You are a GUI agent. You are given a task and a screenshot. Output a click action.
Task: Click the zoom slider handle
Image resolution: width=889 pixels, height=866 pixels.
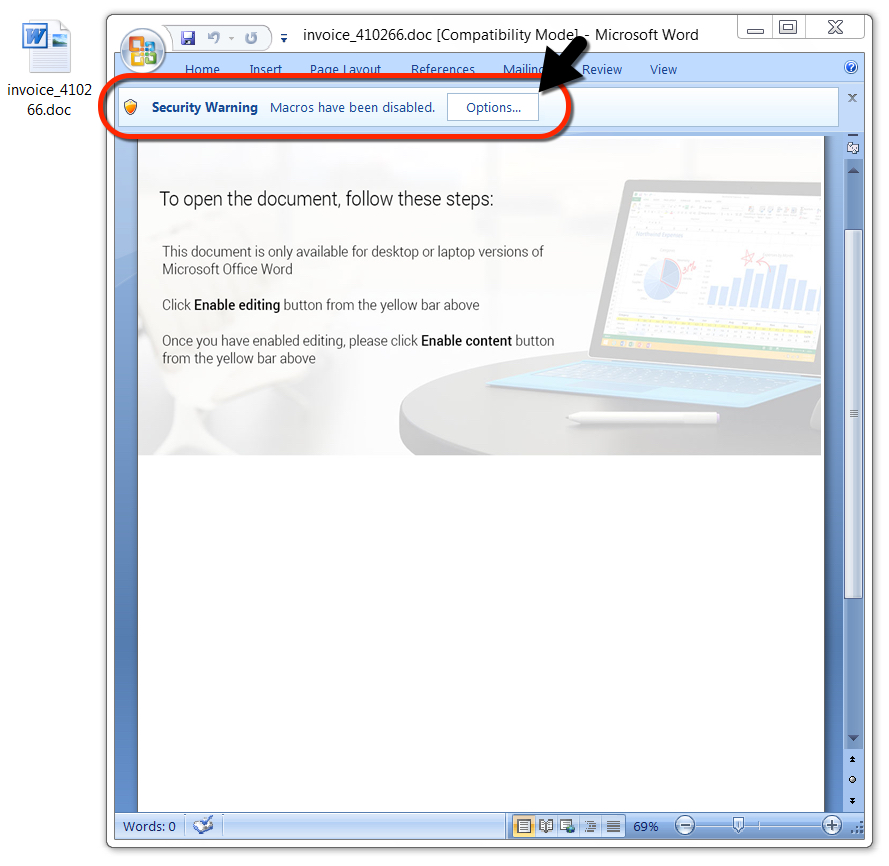pyautogui.click(x=738, y=825)
